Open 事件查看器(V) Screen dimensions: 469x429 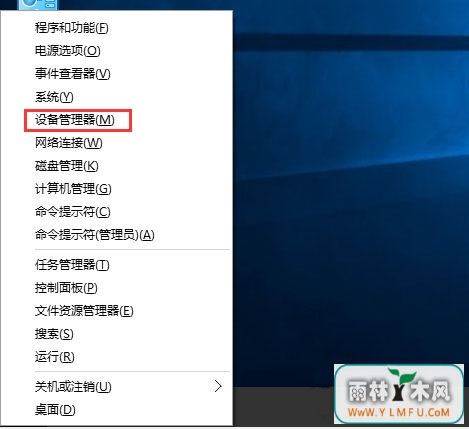point(73,74)
